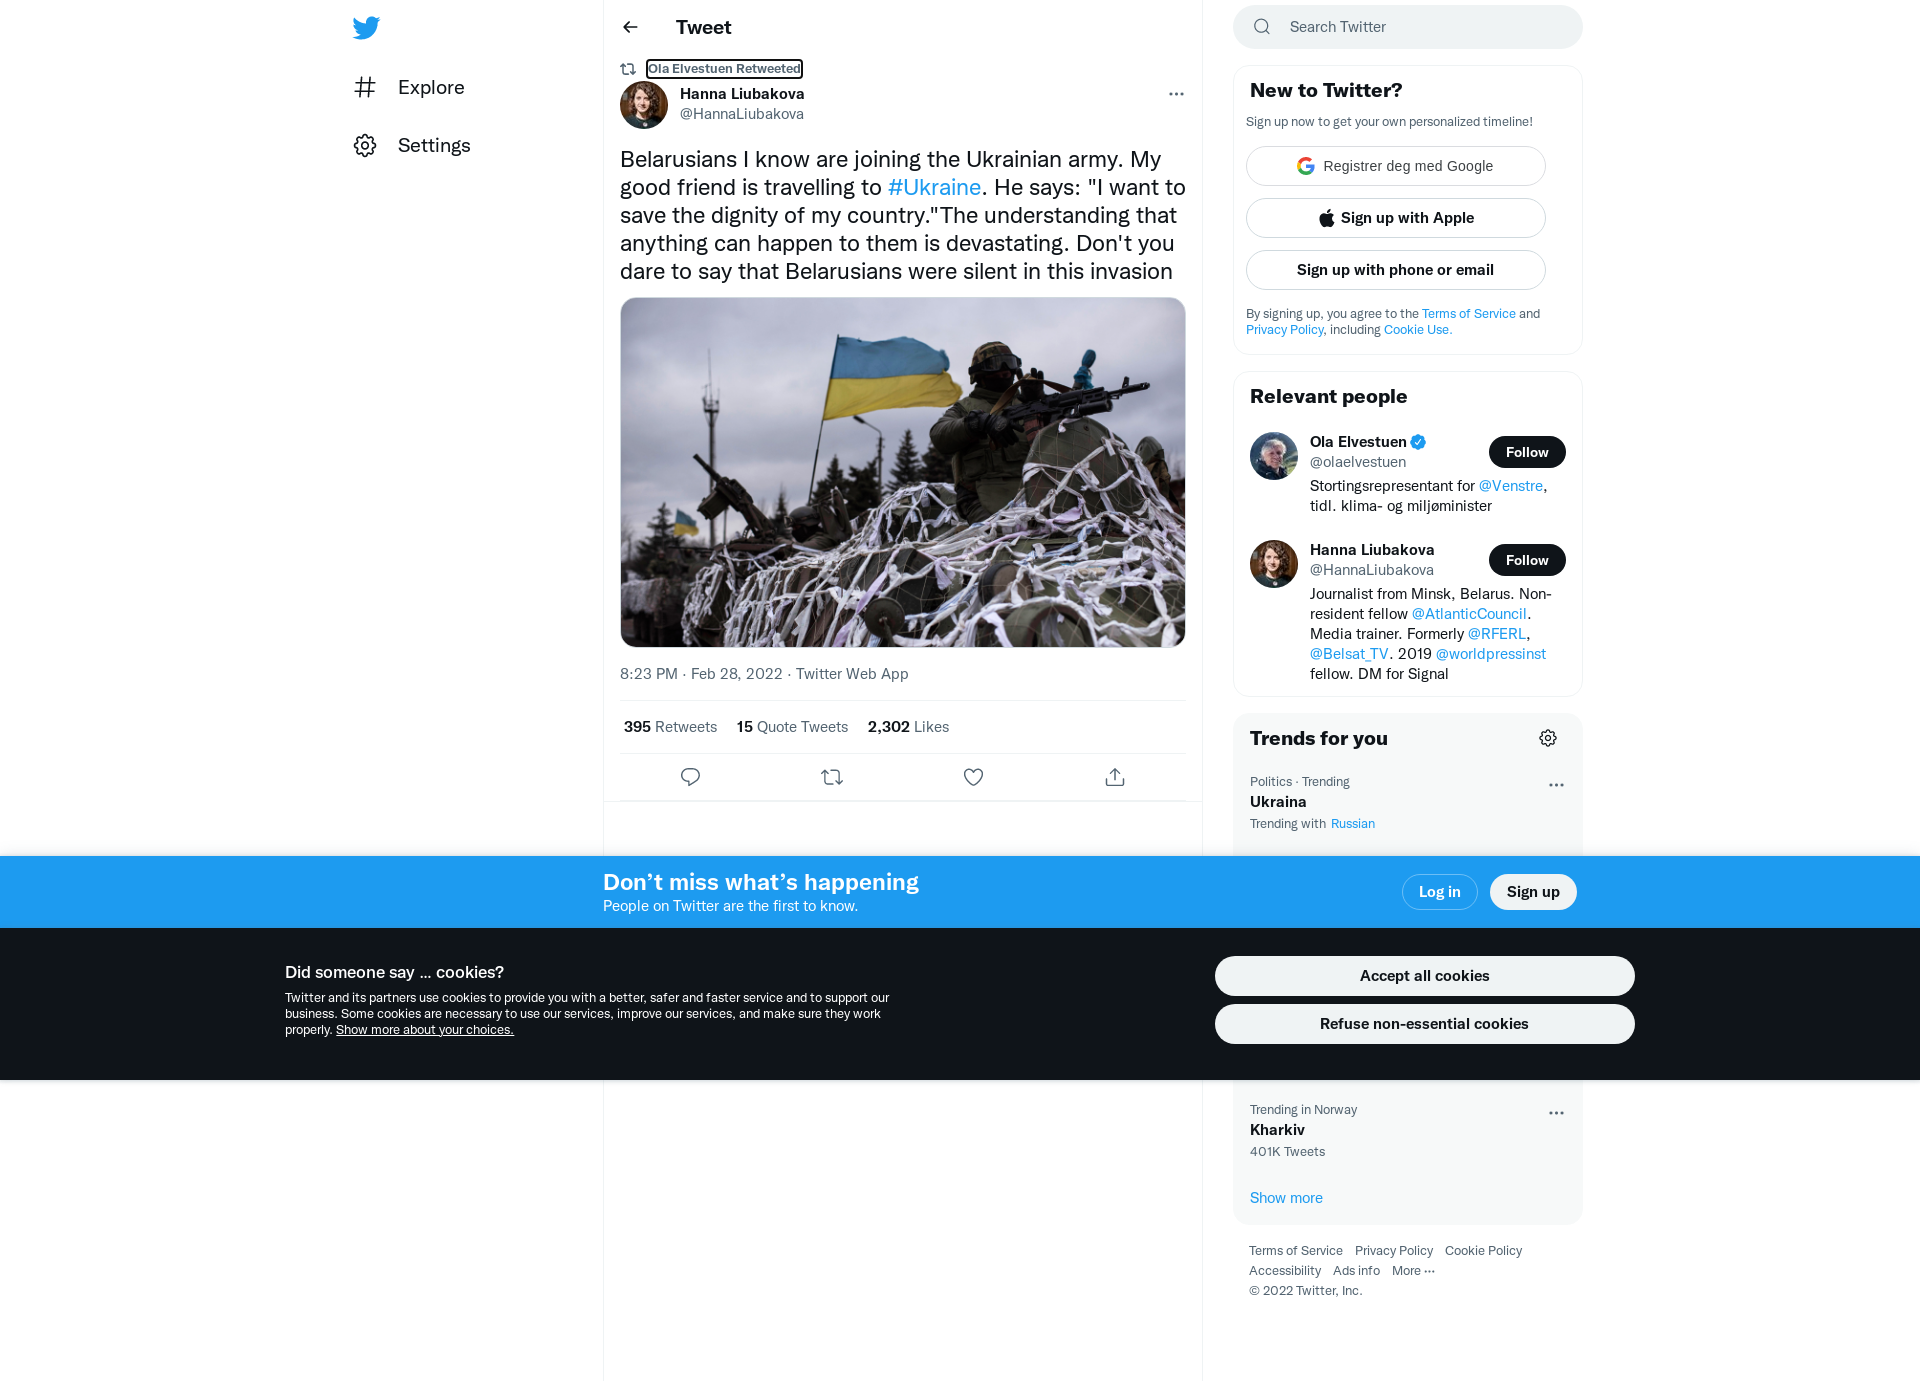Share the tweet using the share icon
Viewport: 1920px width, 1381px height.
[x=1115, y=777]
